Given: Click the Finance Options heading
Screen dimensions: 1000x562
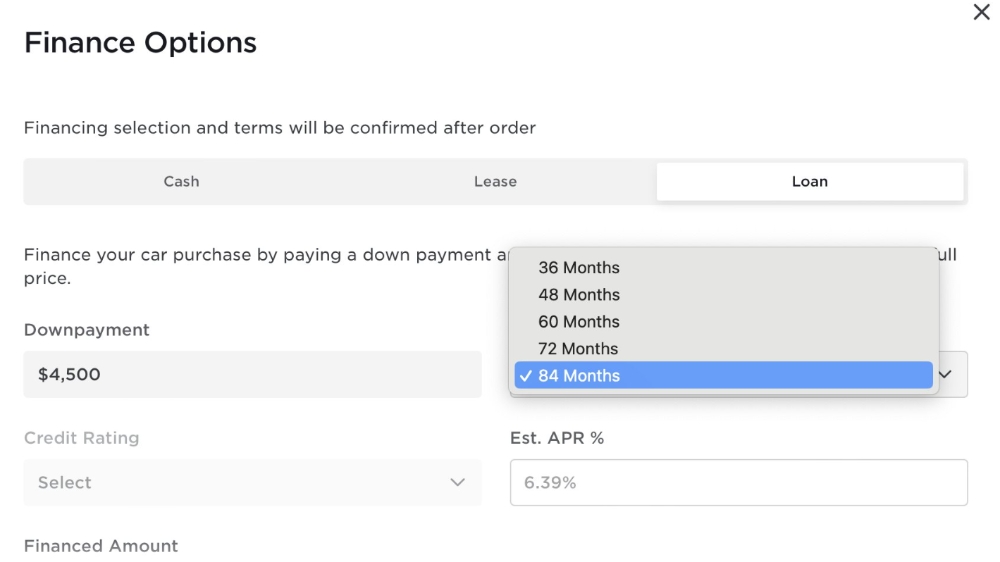Looking at the screenshot, I should coord(140,43).
